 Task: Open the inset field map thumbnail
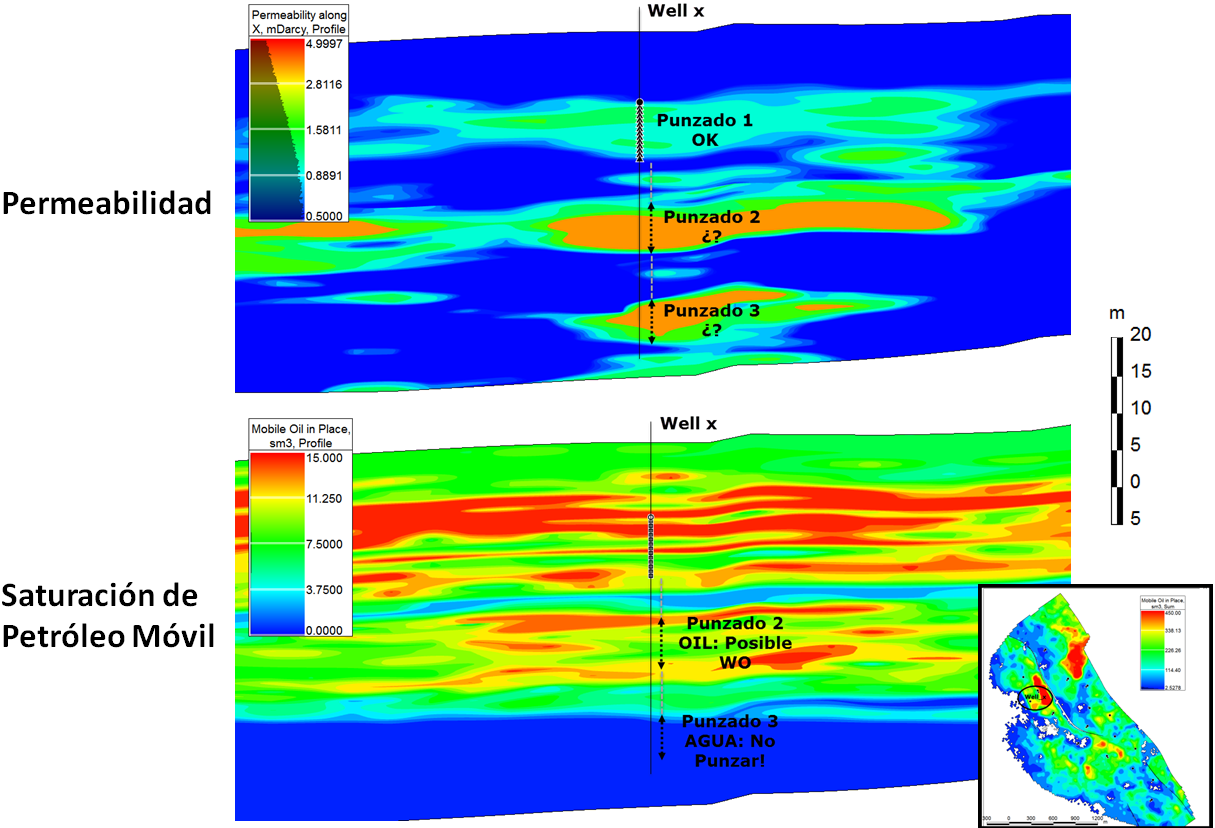pyautogui.click(x=1095, y=706)
